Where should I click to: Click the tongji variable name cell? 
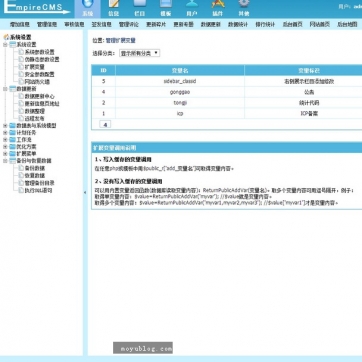[180, 103]
